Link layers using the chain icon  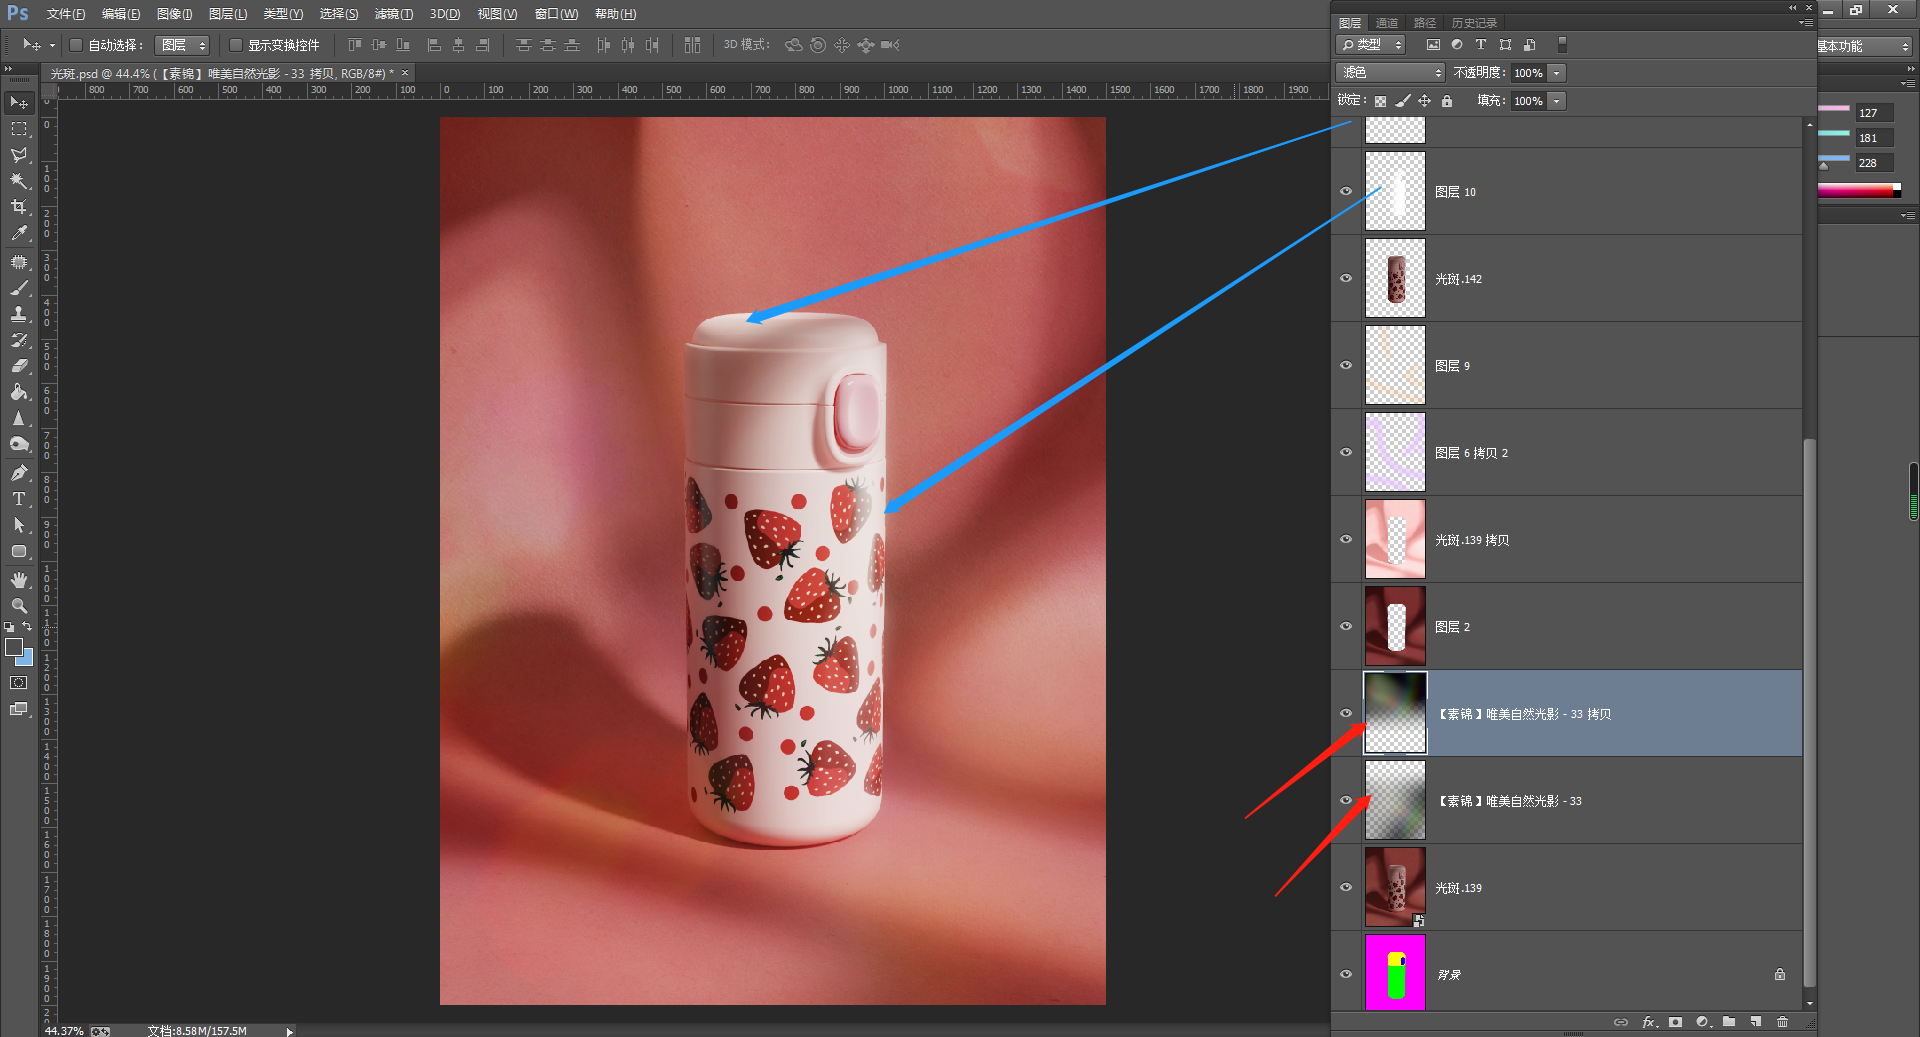(x=1620, y=1022)
